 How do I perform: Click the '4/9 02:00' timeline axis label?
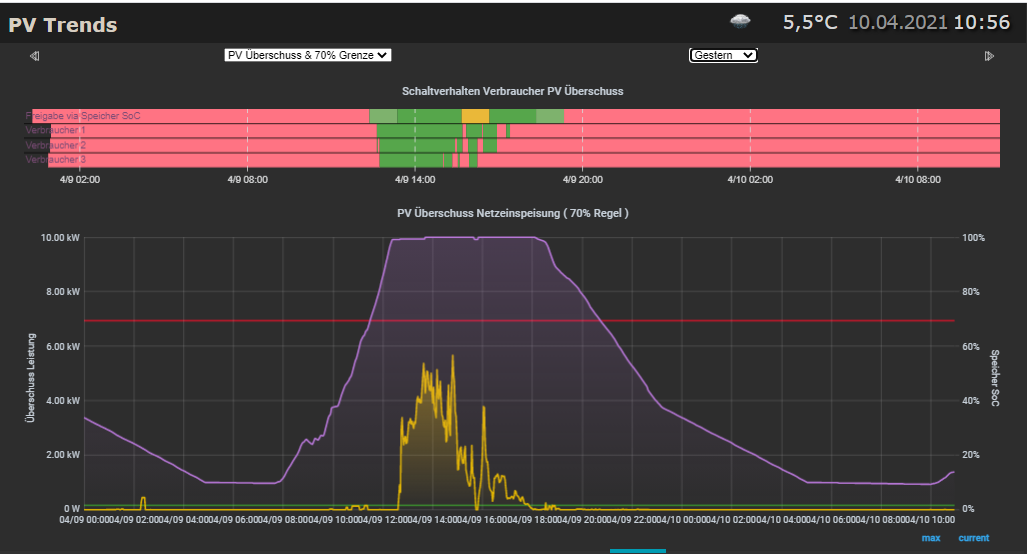[80, 179]
